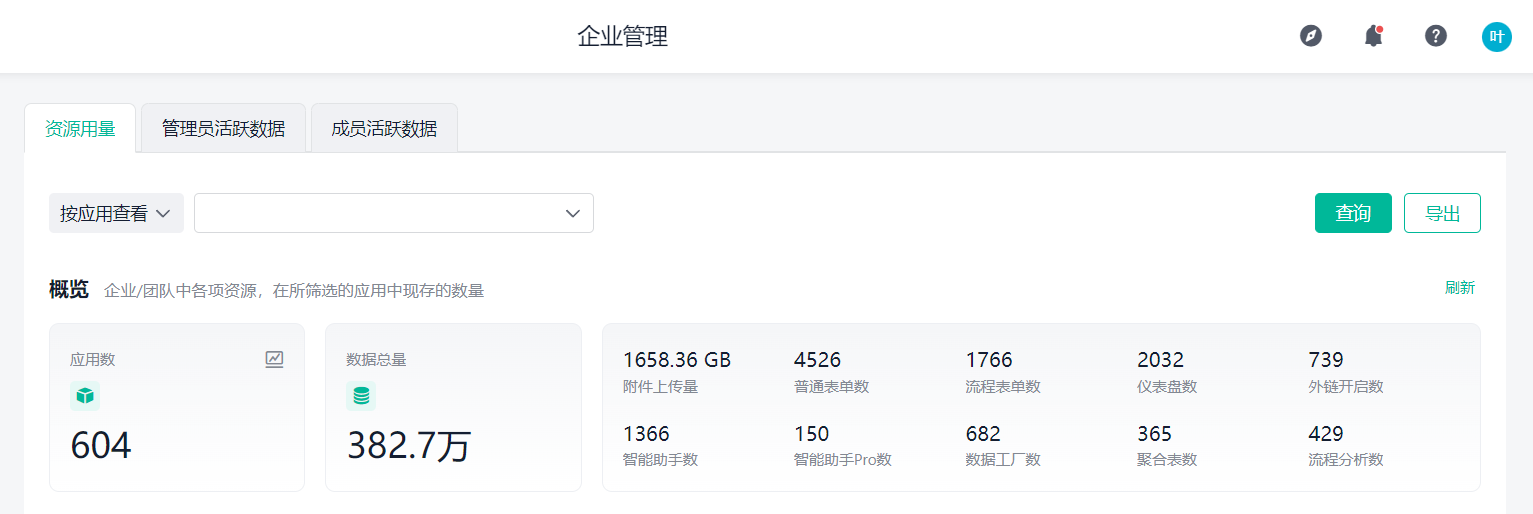The height and width of the screenshot is (514, 1533).
Task: Click the 智能助手Pro数 150 statistic
Action: point(841,445)
